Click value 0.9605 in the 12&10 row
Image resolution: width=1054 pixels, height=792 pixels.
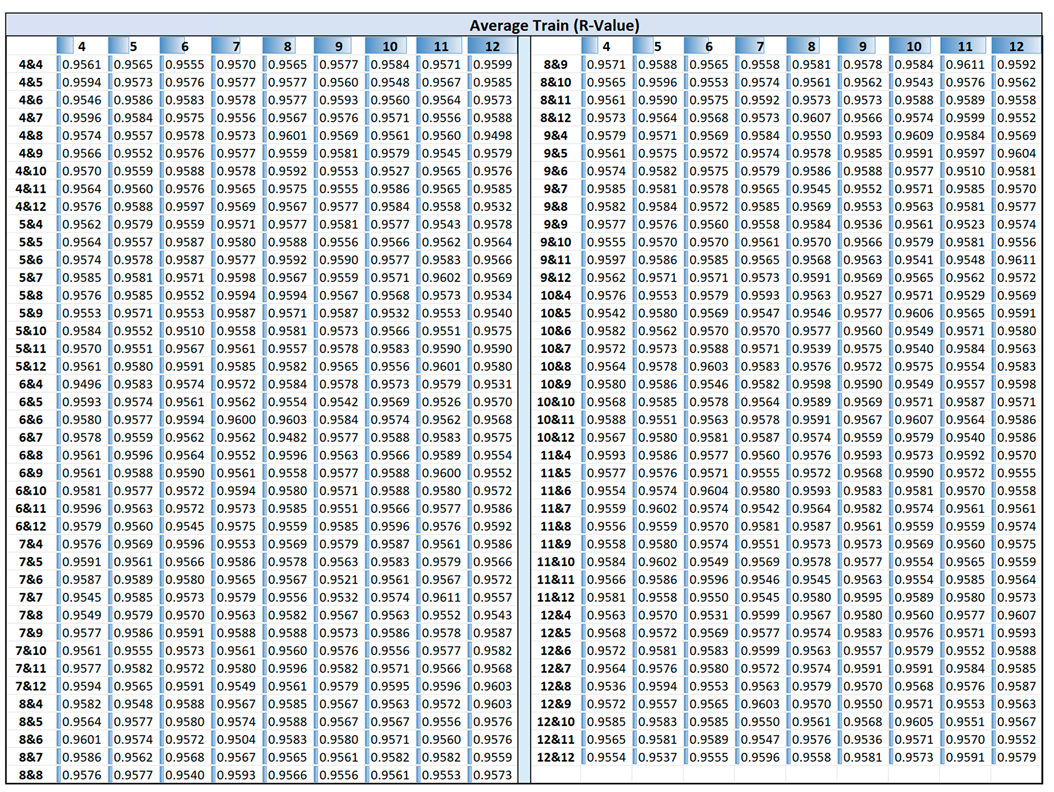[914, 721]
